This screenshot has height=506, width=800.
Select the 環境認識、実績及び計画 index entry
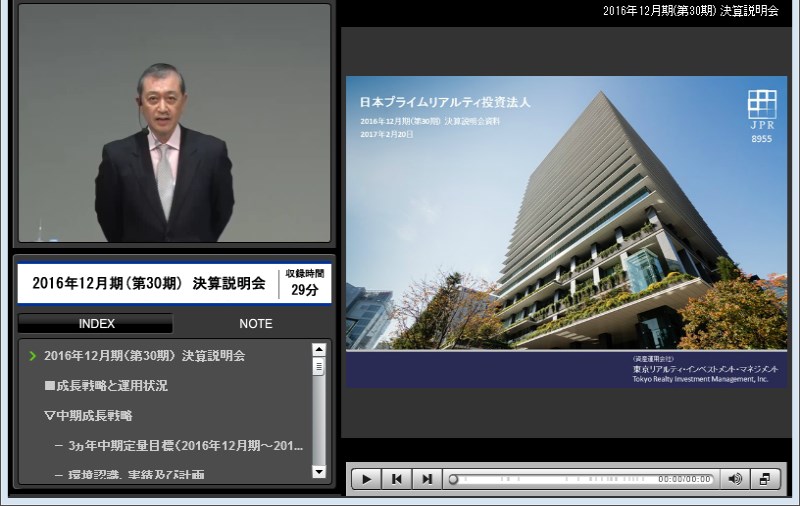pyautogui.click(x=130, y=475)
